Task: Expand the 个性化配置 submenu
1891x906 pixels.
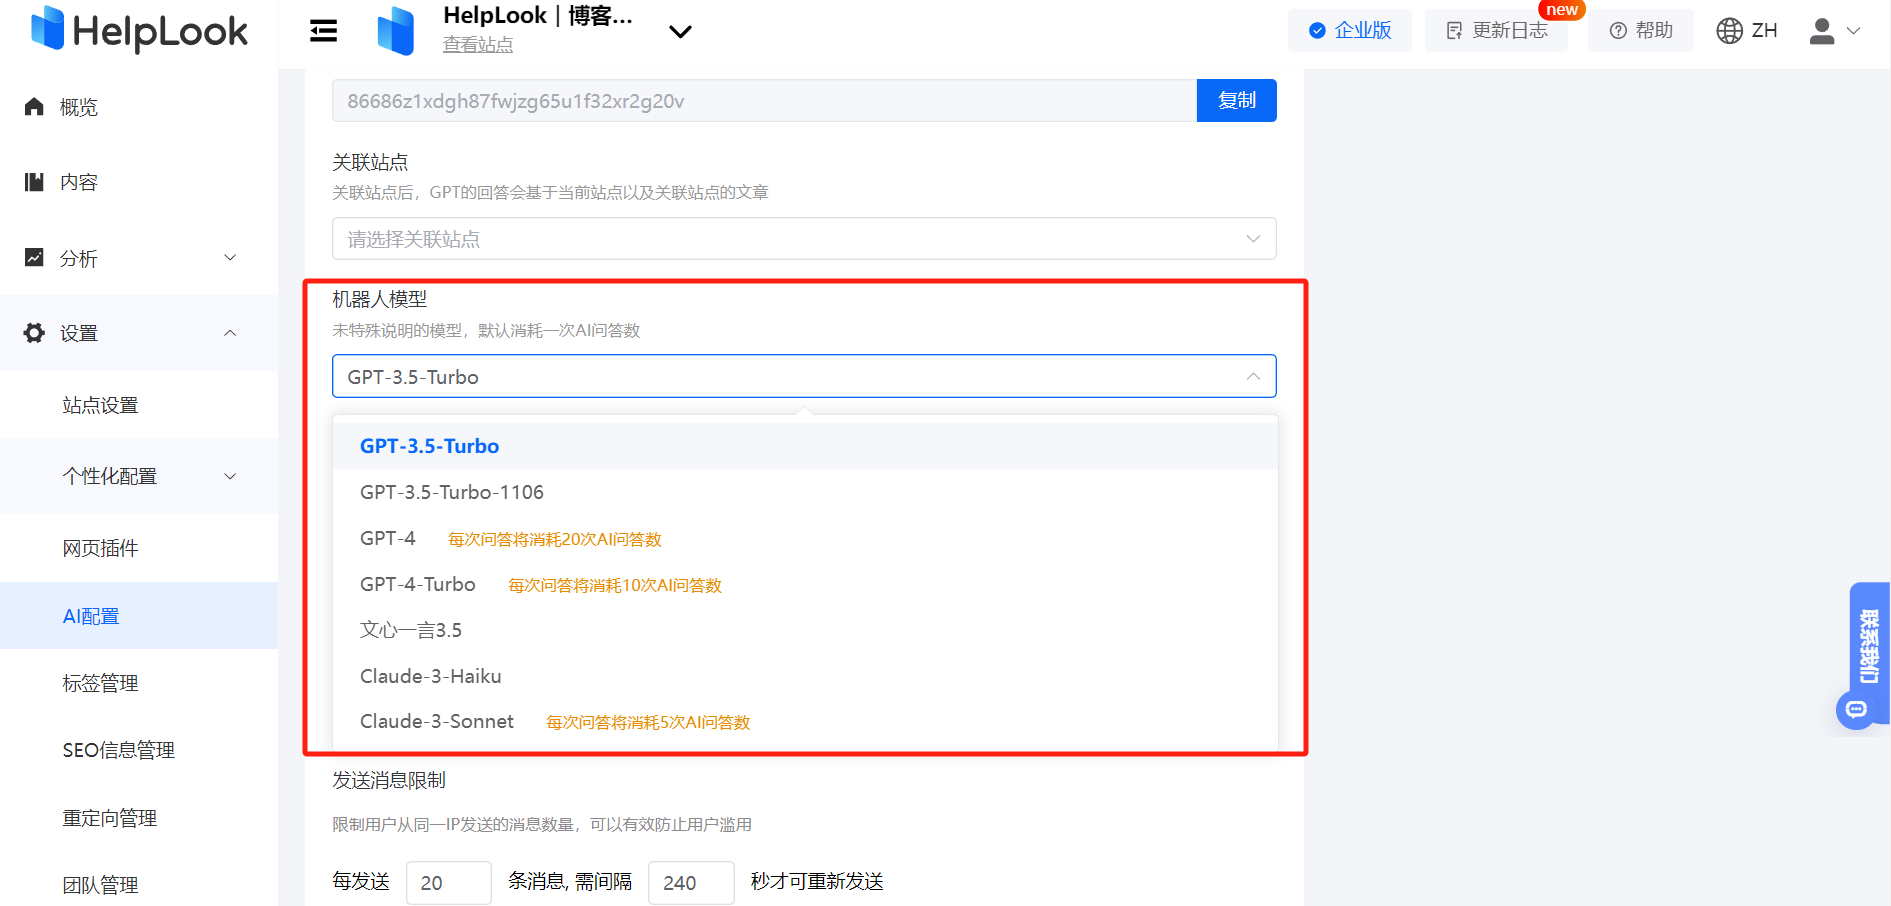Action: 139,476
